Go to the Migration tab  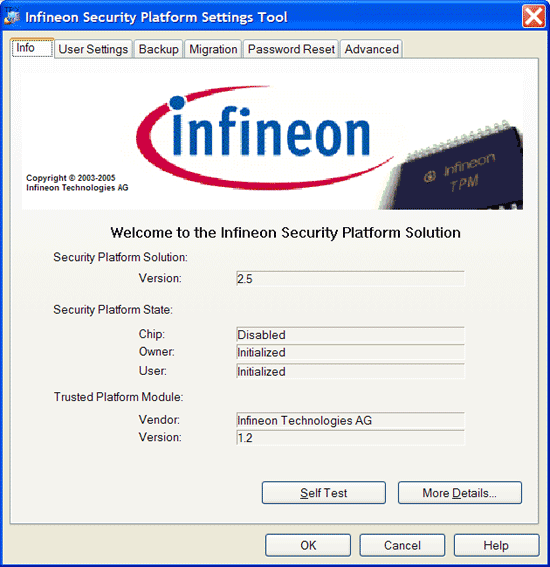213,49
